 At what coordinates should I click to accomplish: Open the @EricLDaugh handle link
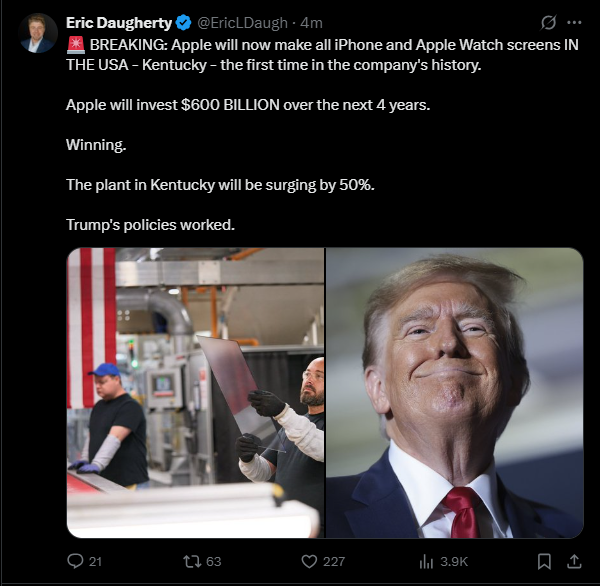click(242, 23)
